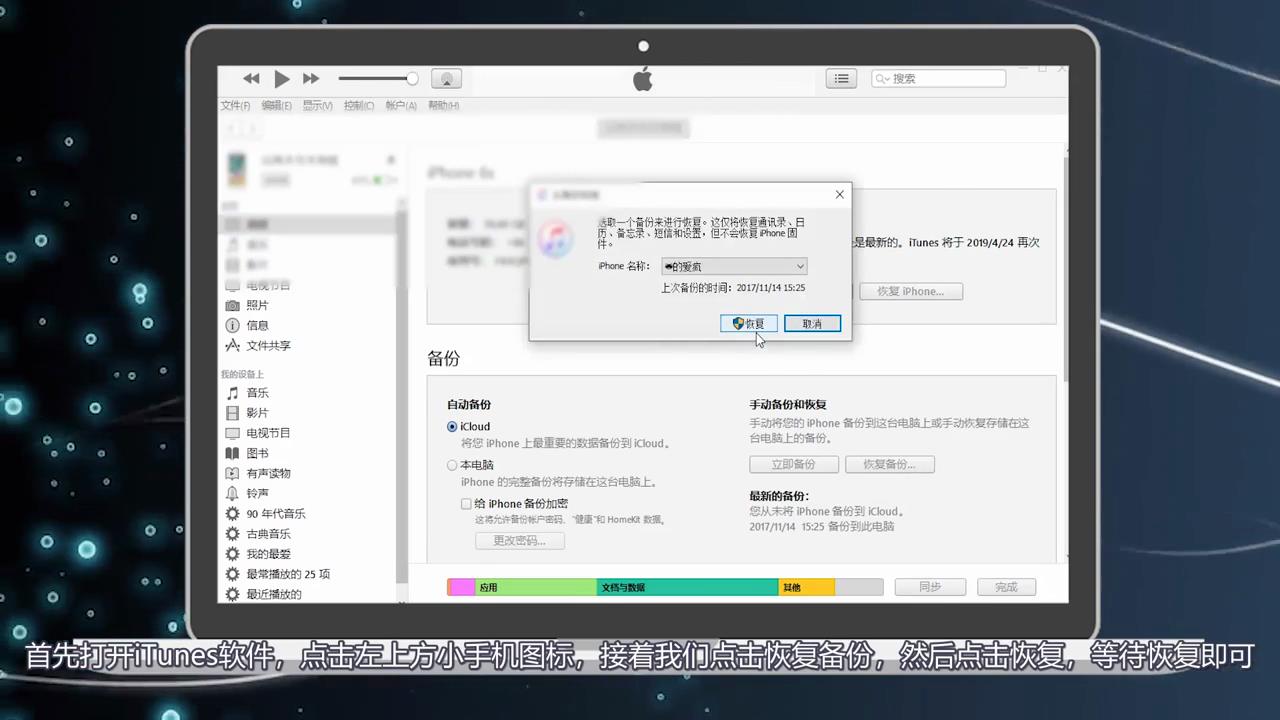Image resolution: width=1280 pixels, height=720 pixels.
Task: Click the pink storage bar segment
Action: tap(461, 587)
